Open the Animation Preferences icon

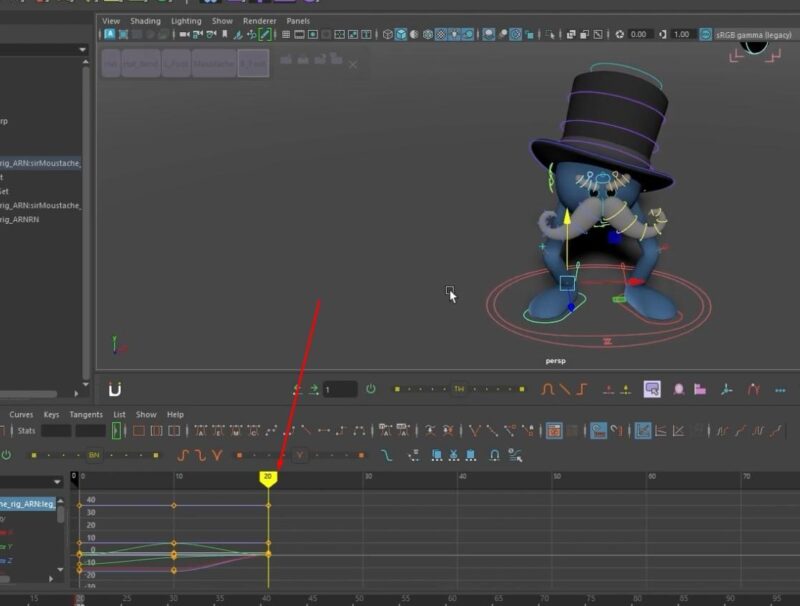click(x=780, y=388)
